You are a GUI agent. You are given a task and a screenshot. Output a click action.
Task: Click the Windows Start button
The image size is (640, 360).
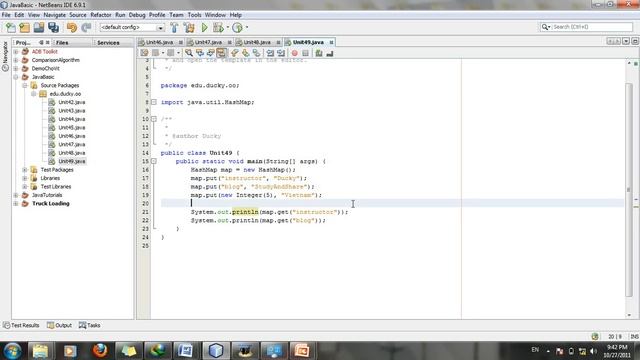pyautogui.click(x=12, y=351)
